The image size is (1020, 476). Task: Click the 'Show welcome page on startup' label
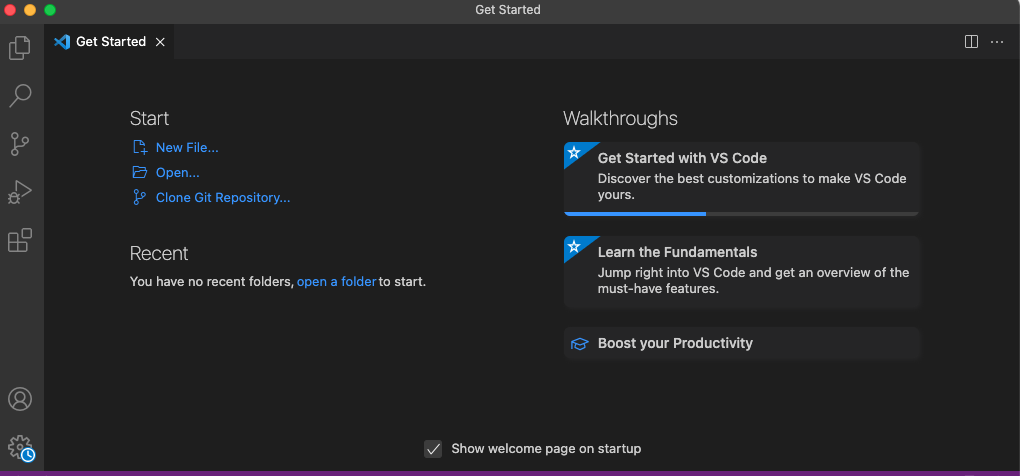point(546,449)
